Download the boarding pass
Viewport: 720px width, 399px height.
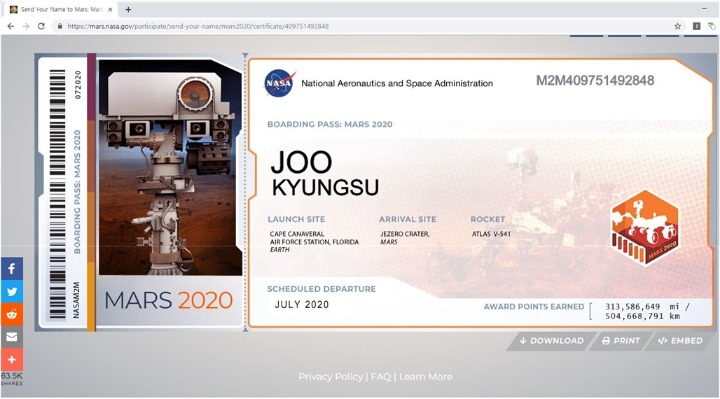pos(552,341)
